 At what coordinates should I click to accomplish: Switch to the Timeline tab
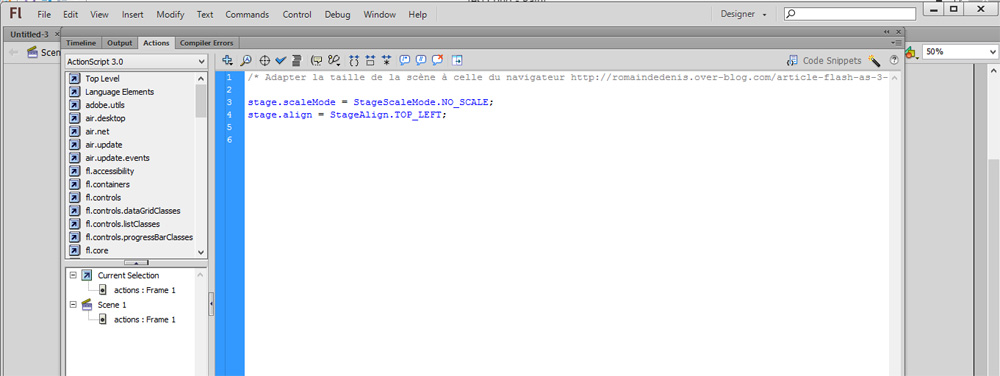tap(81, 43)
